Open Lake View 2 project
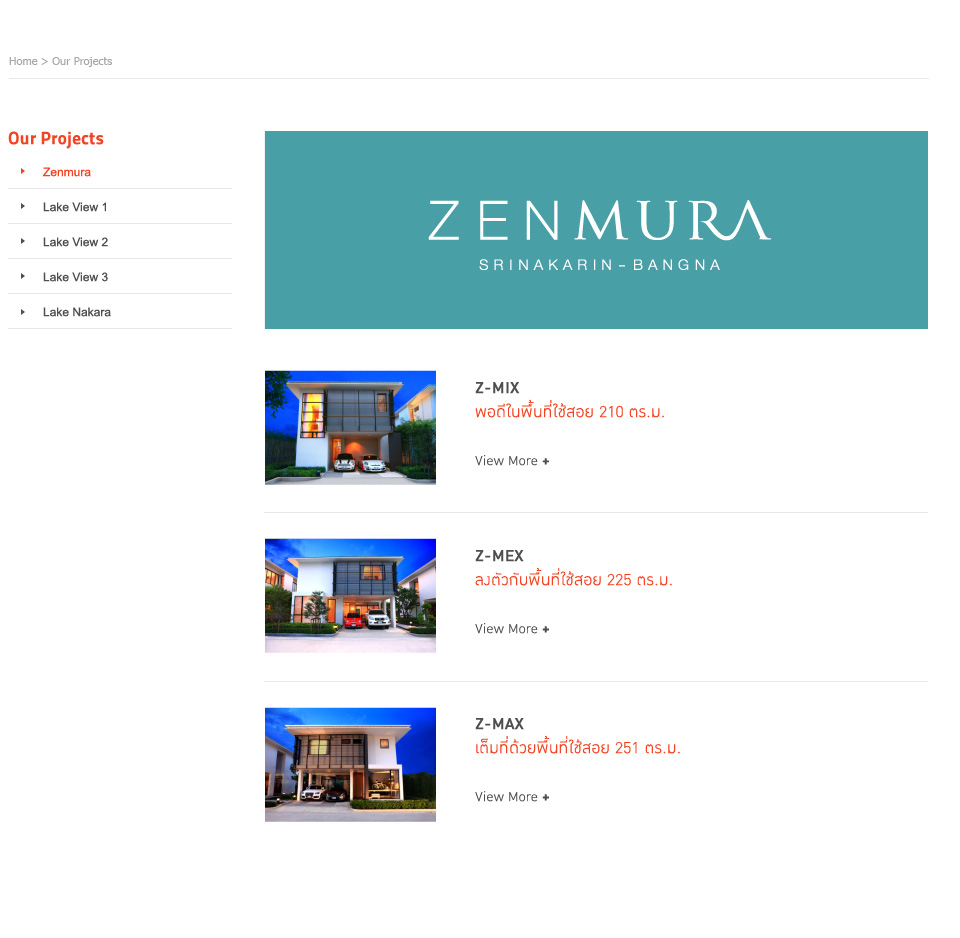This screenshot has width=960, height=938. 75,242
